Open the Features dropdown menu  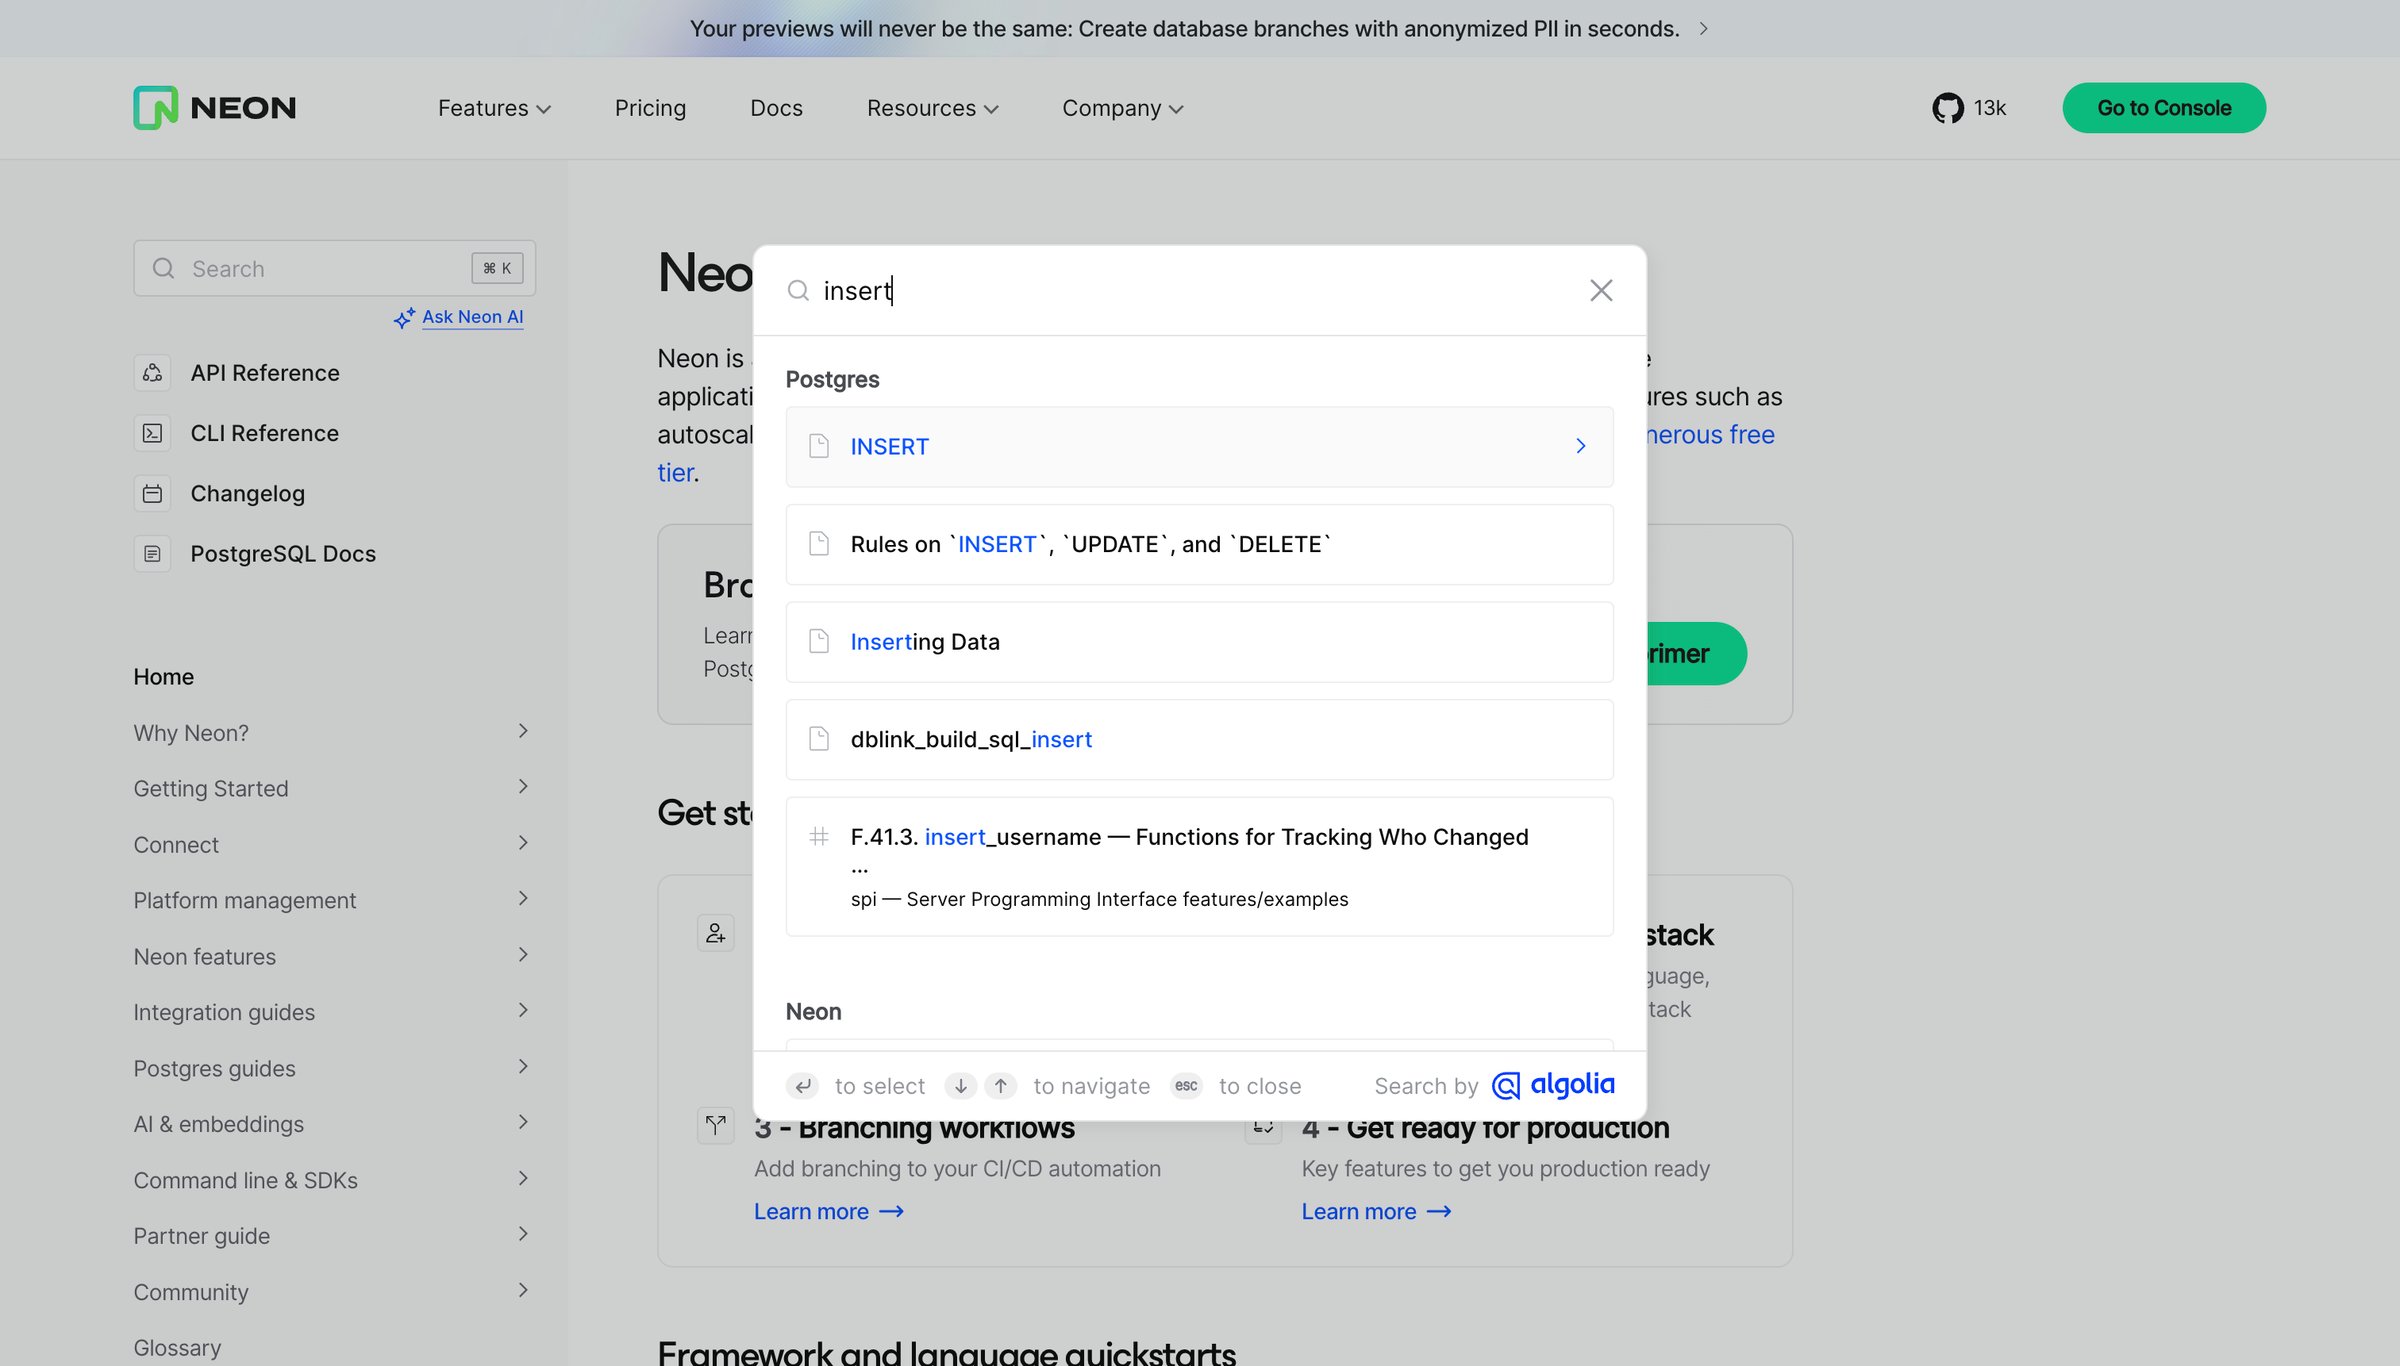point(494,108)
